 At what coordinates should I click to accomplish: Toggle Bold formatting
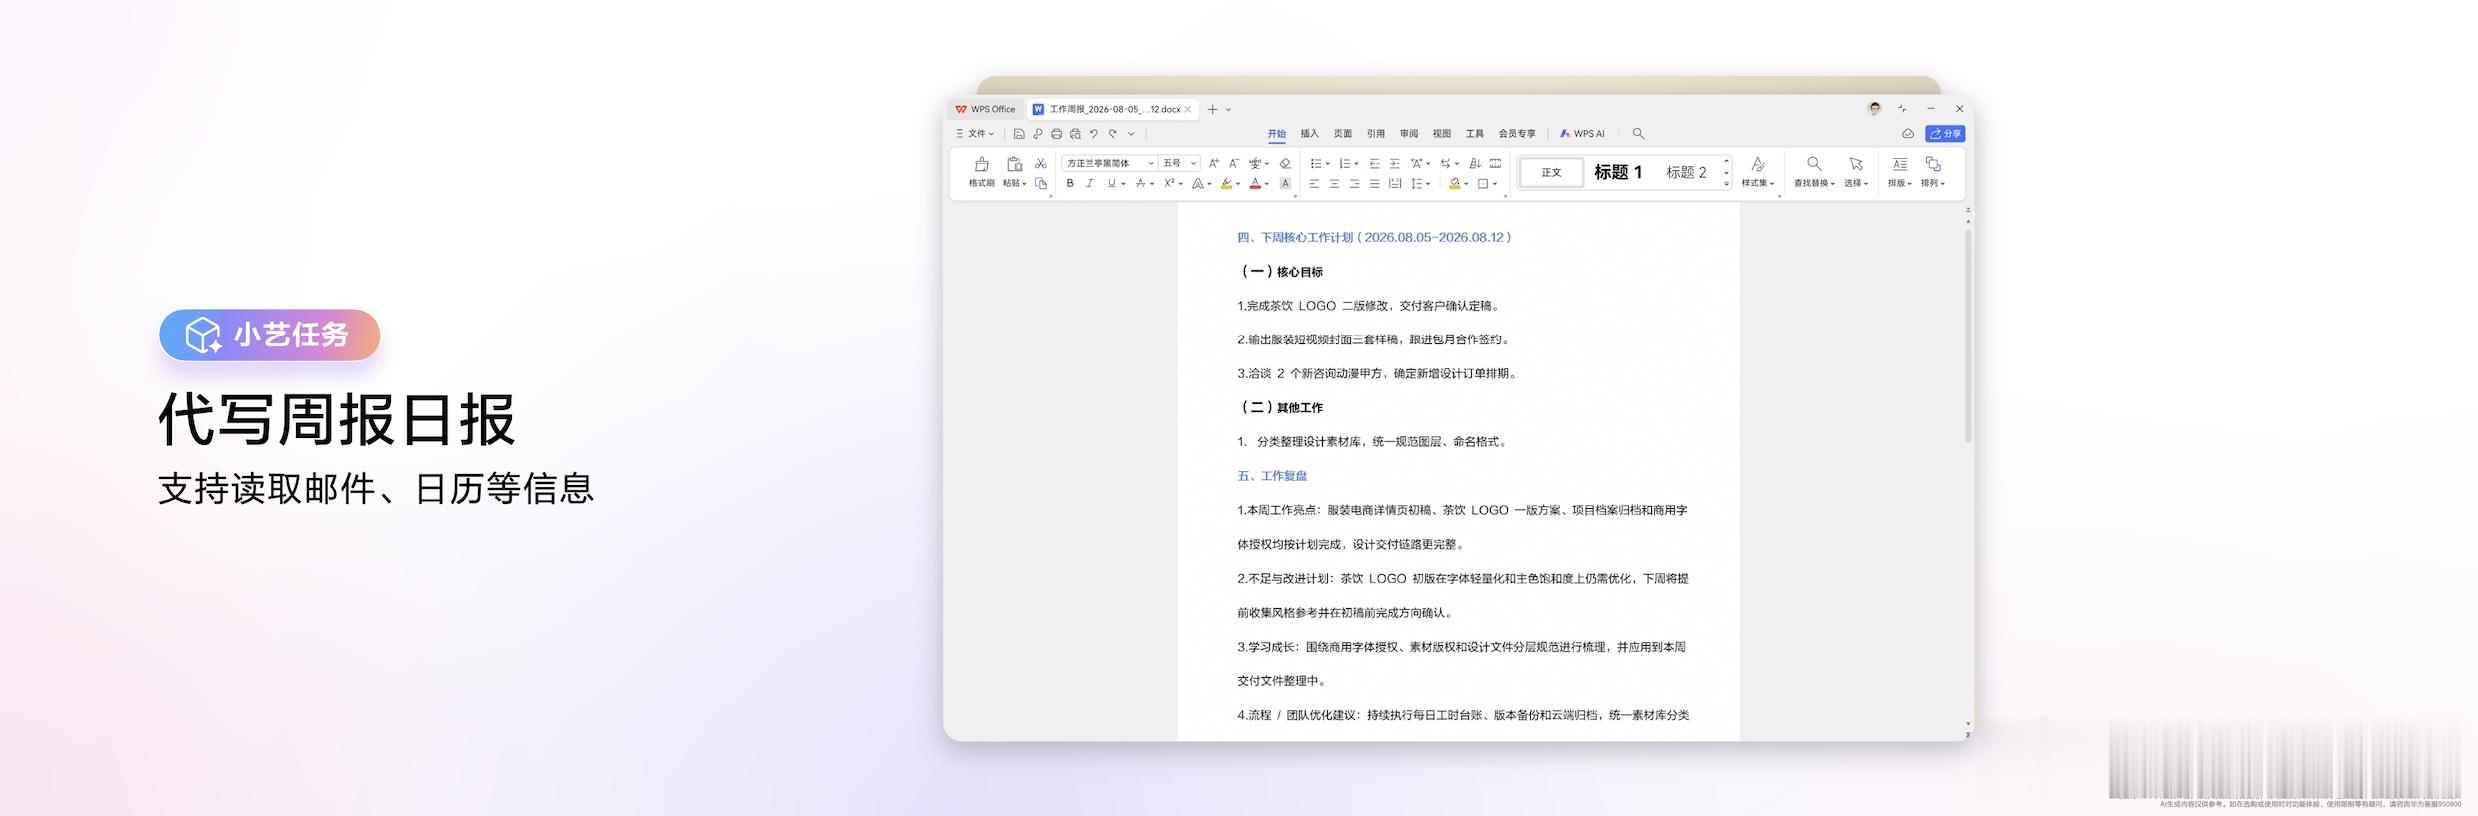point(1070,183)
